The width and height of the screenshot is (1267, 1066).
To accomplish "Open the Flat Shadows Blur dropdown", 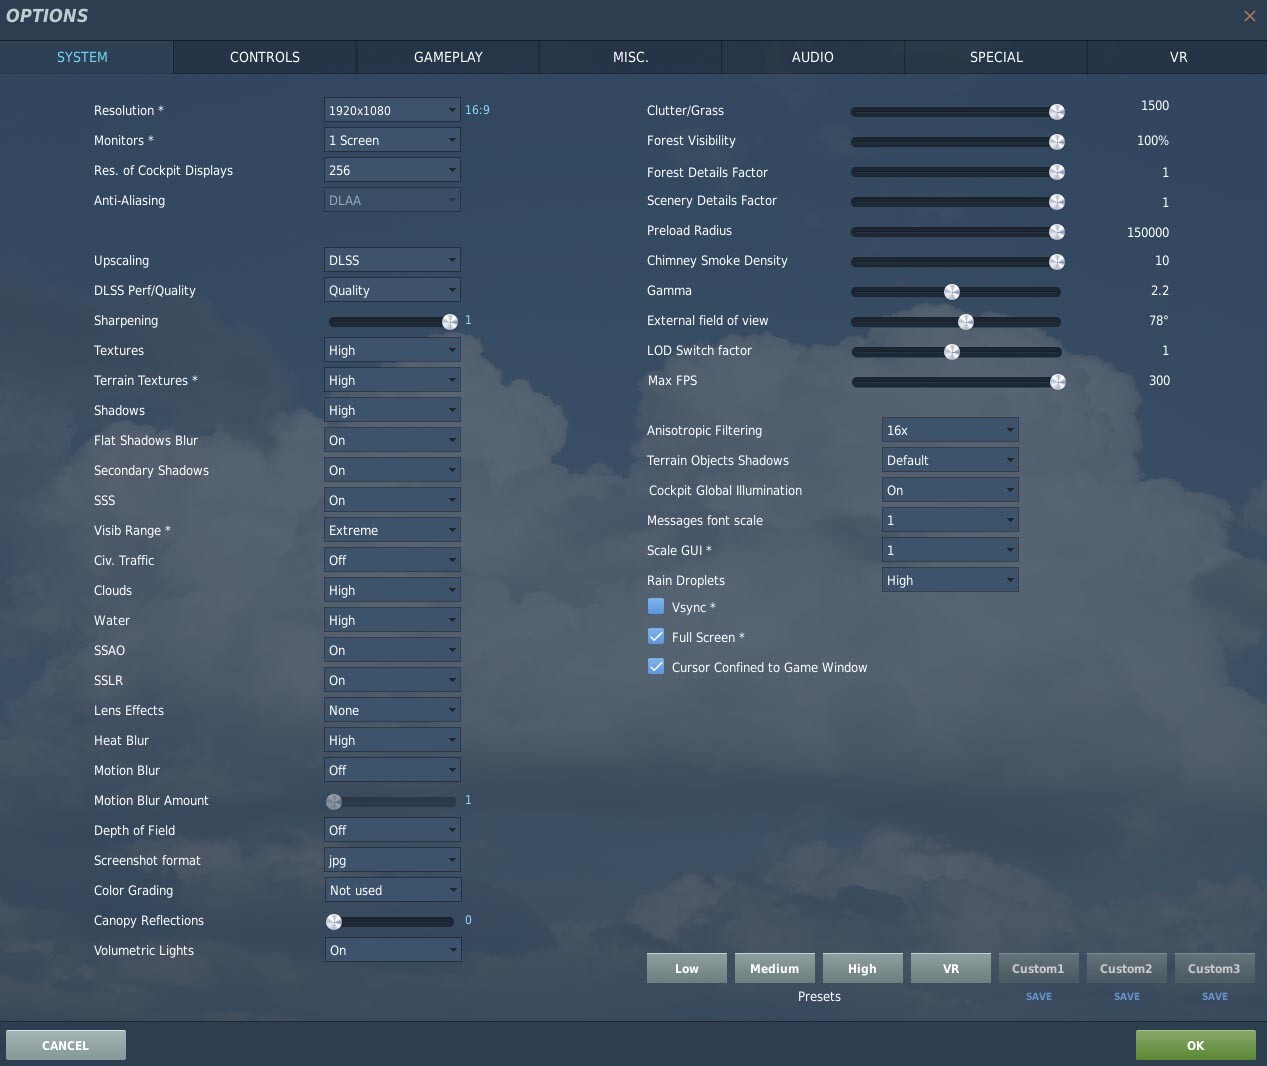I will 392,440.
